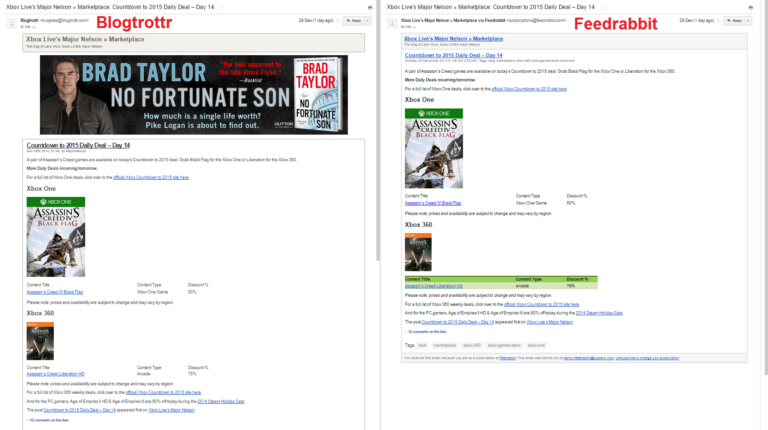Click 'Unsubscribe or change your subscription' link
The height and width of the screenshot is (430, 768).
(647, 358)
